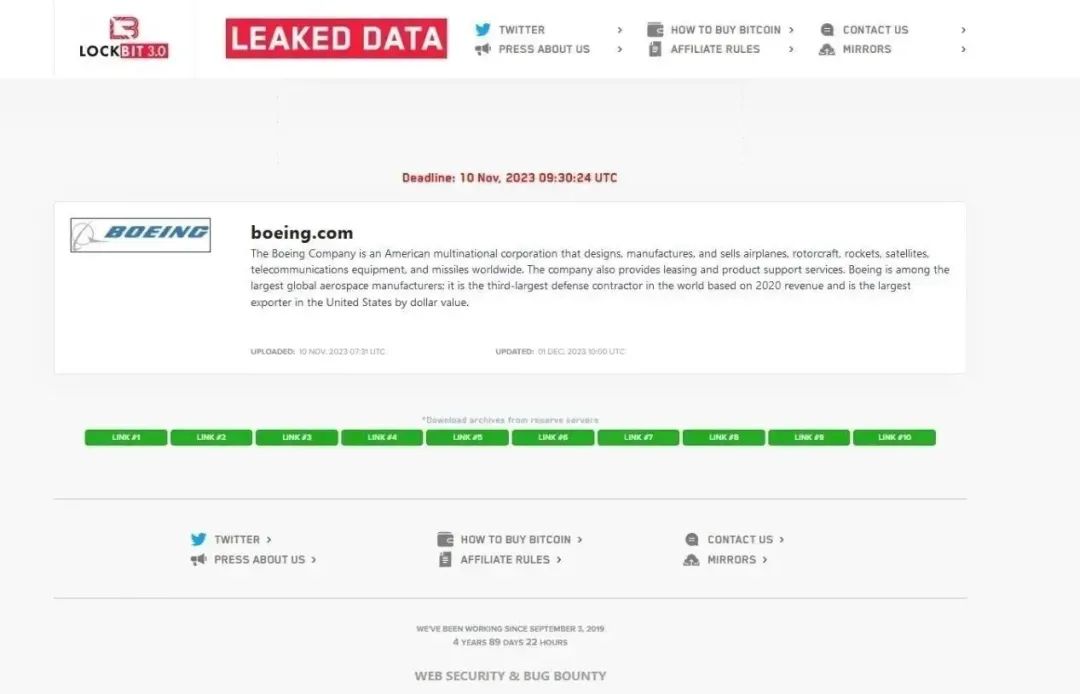The height and width of the screenshot is (694, 1080).
Task: Click chevron beside header Mirrors link
Action: click(x=963, y=49)
